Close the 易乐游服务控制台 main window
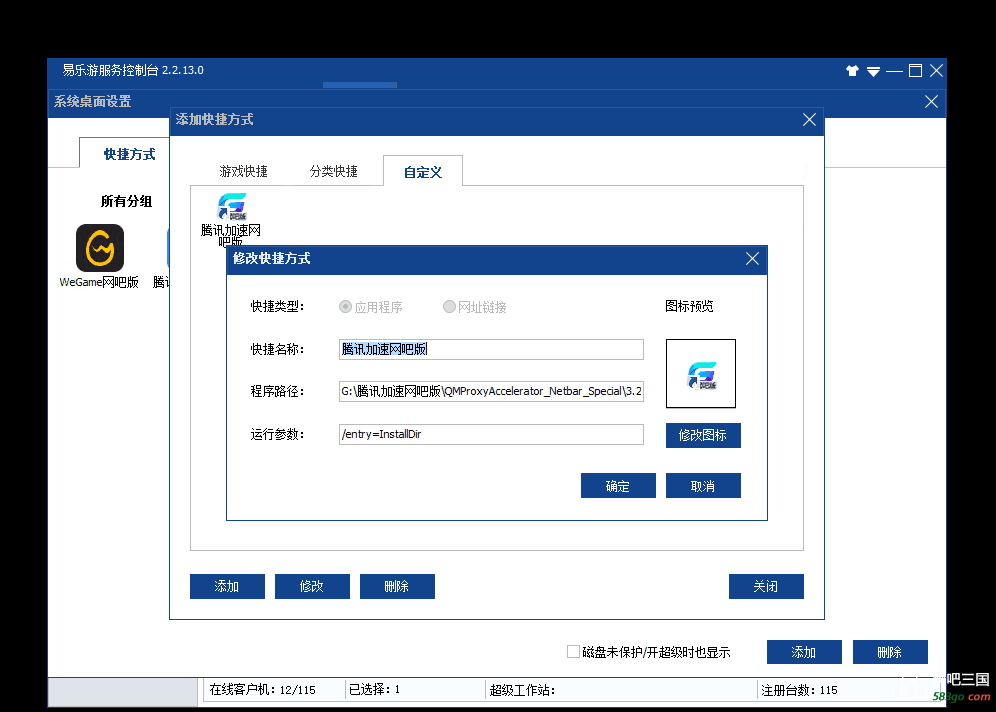The height and width of the screenshot is (712, 996). point(936,71)
